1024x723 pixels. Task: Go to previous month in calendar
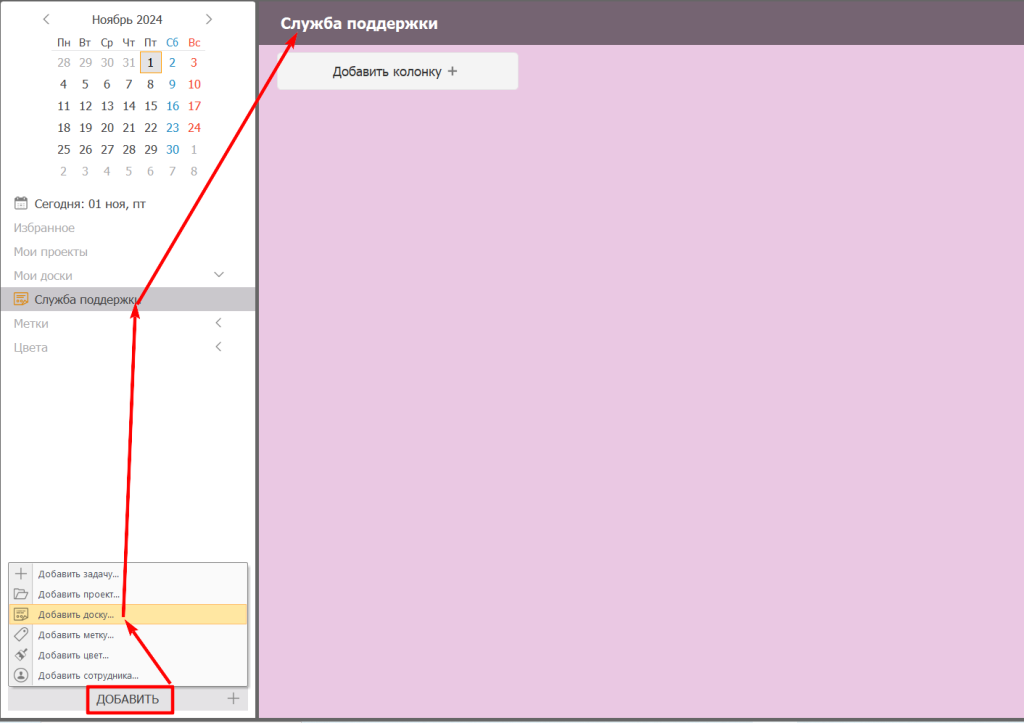(46, 19)
